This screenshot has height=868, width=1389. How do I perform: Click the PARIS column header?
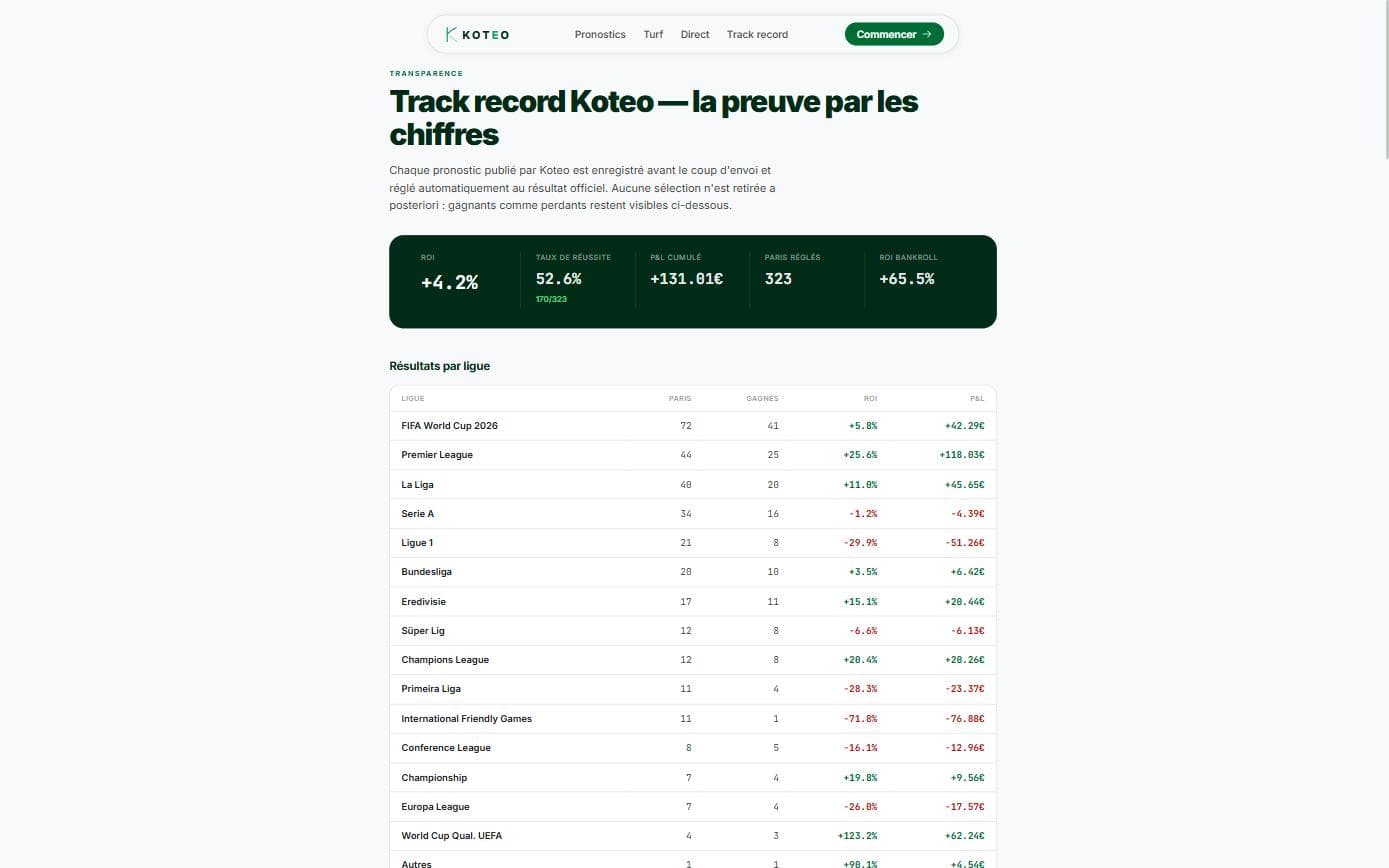pyautogui.click(x=680, y=398)
